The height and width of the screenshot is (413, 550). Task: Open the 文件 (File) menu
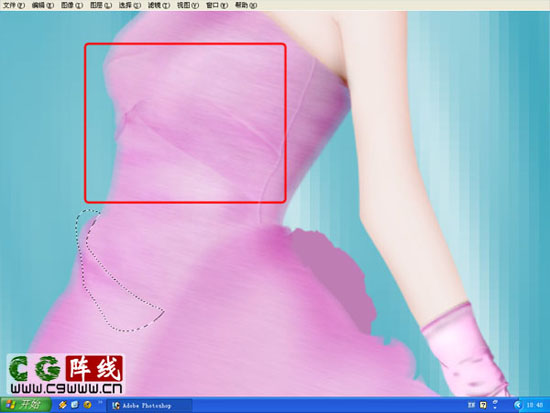click(x=14, y=5)
